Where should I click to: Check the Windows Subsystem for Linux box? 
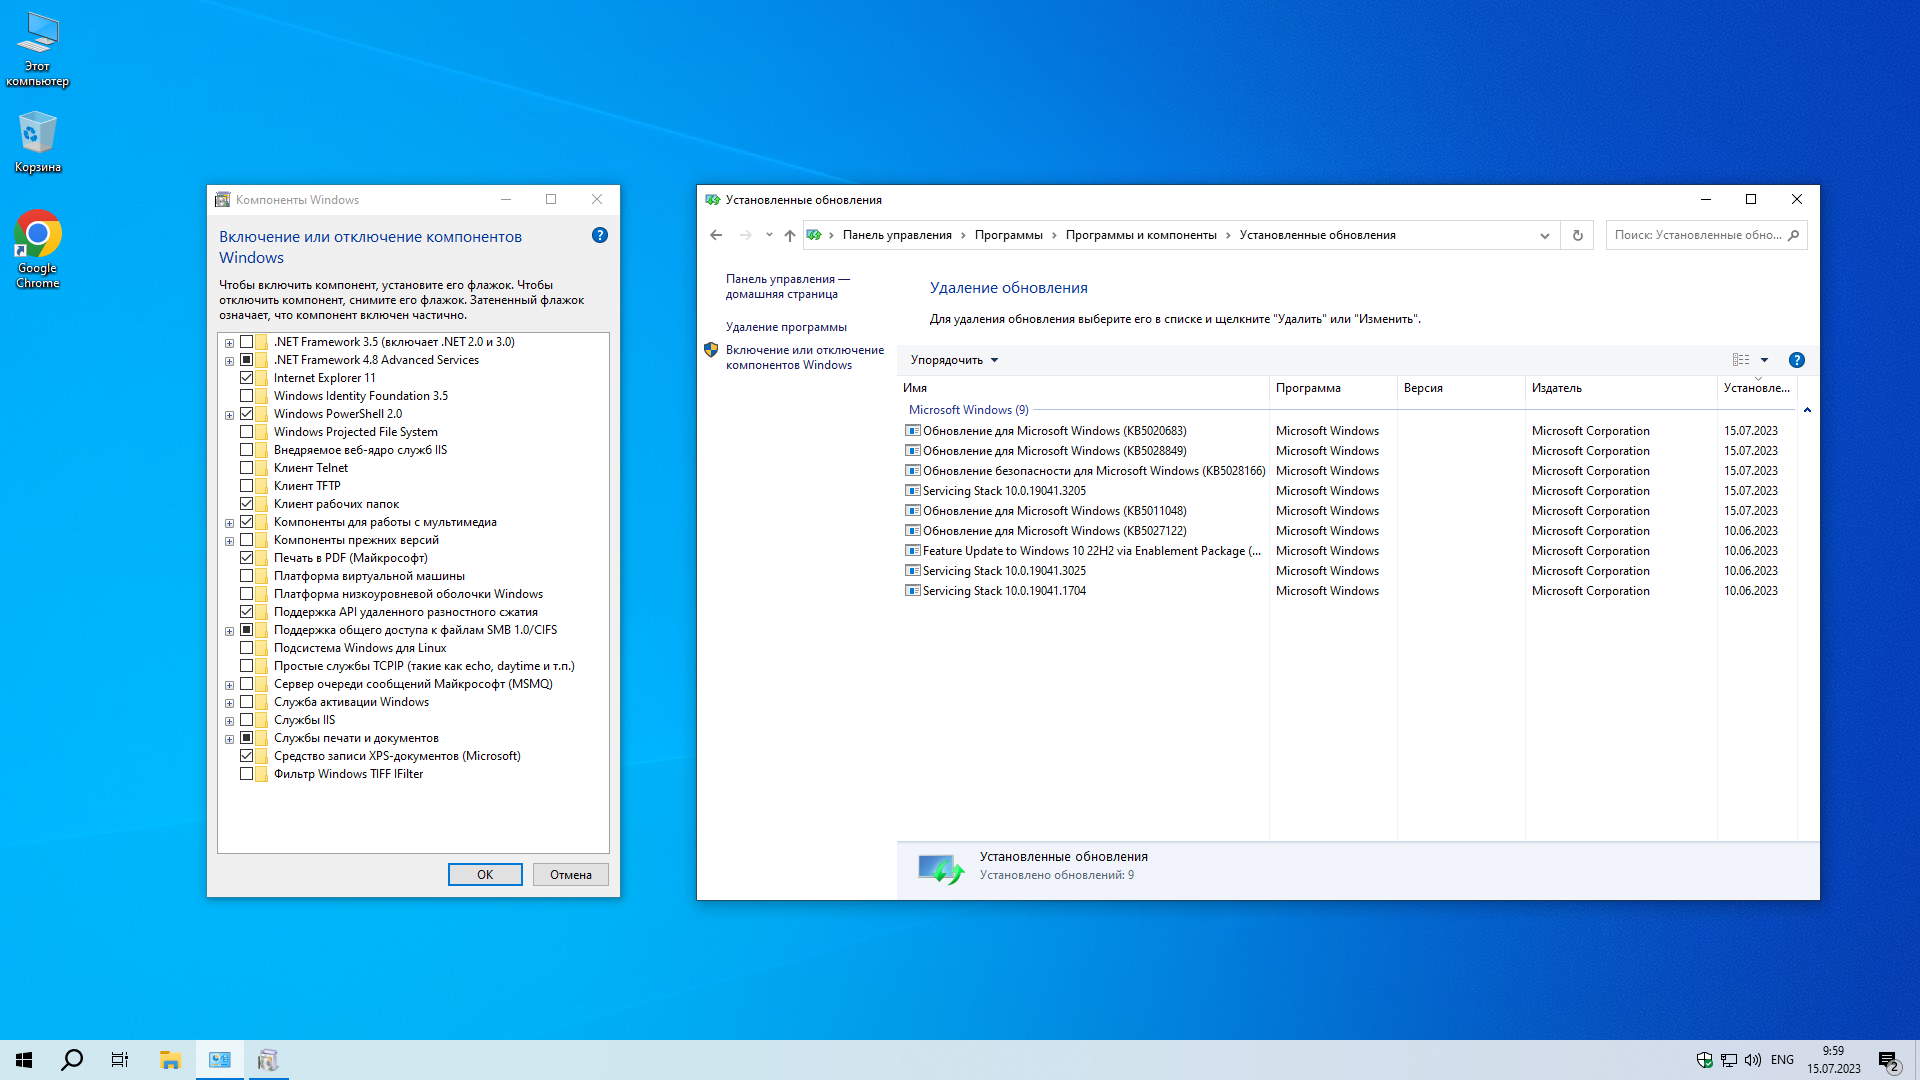[x=247, y=648]
